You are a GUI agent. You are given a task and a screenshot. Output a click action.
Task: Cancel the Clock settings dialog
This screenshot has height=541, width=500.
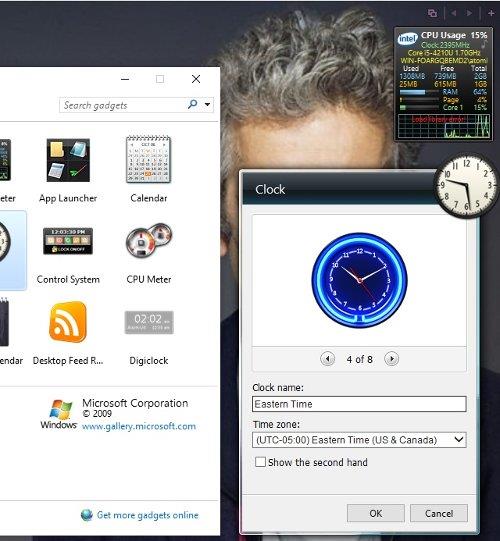(439, 513)
